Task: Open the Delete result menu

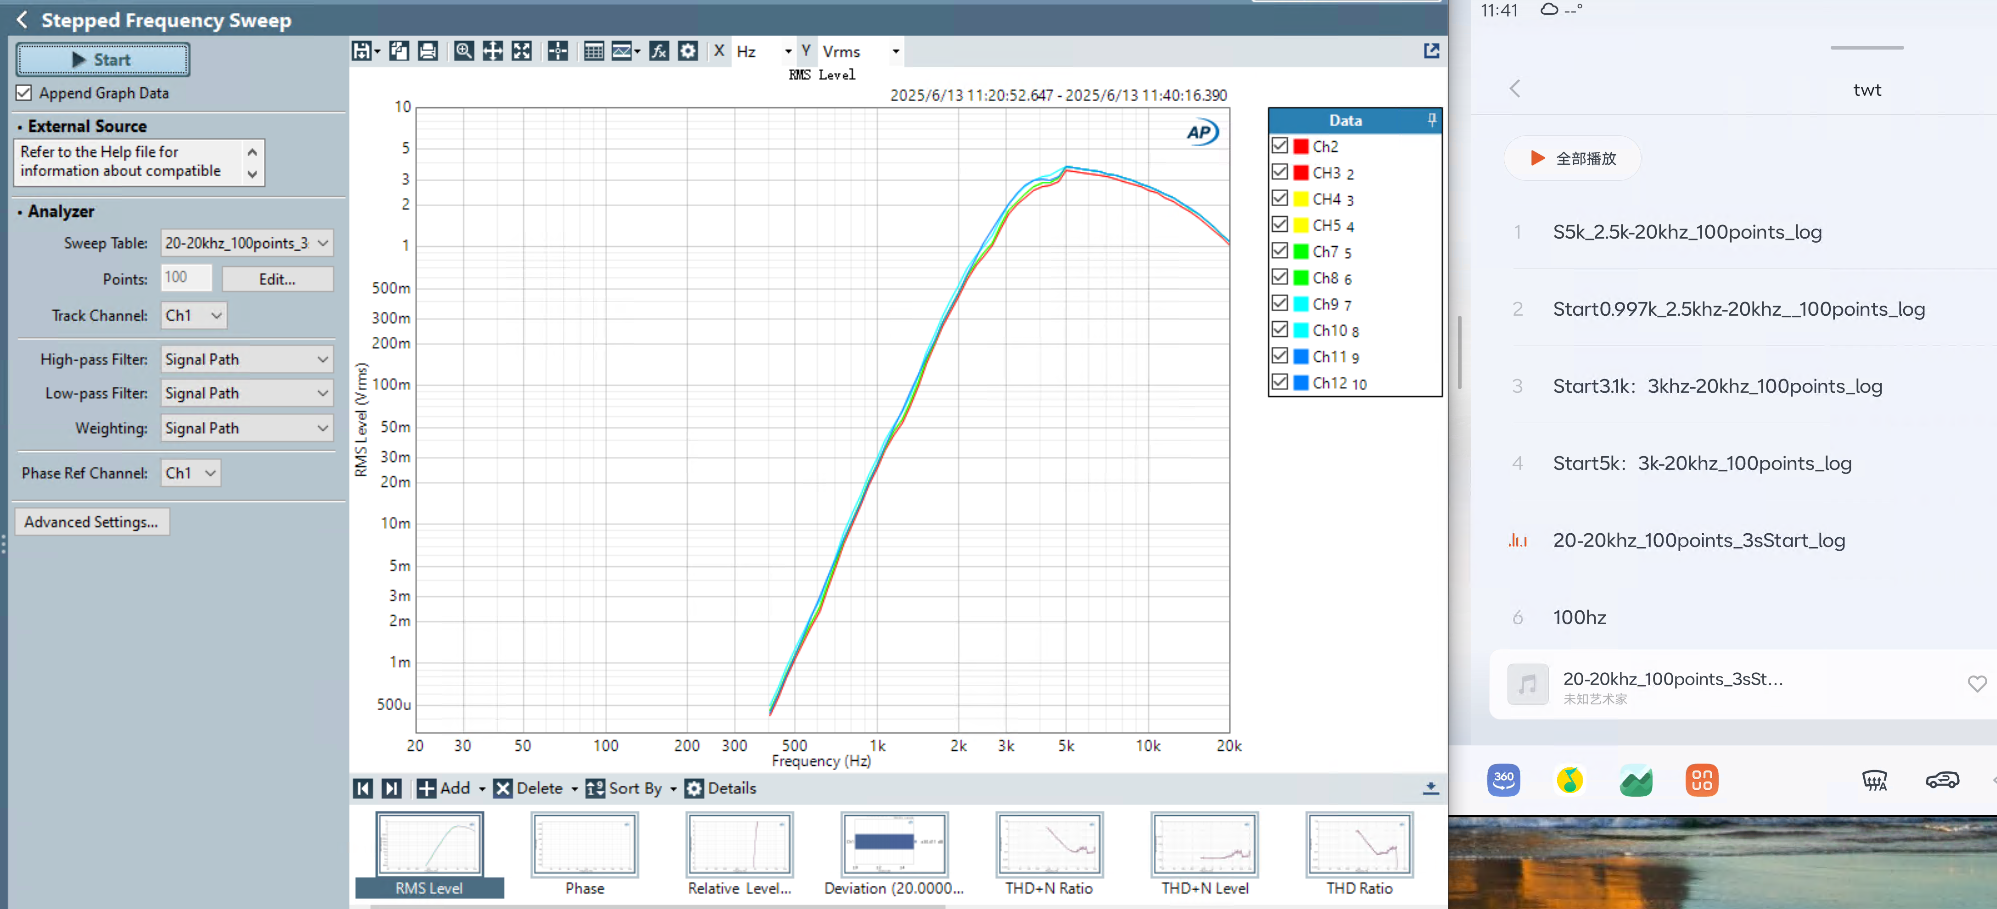Action: tap(536, 788)
